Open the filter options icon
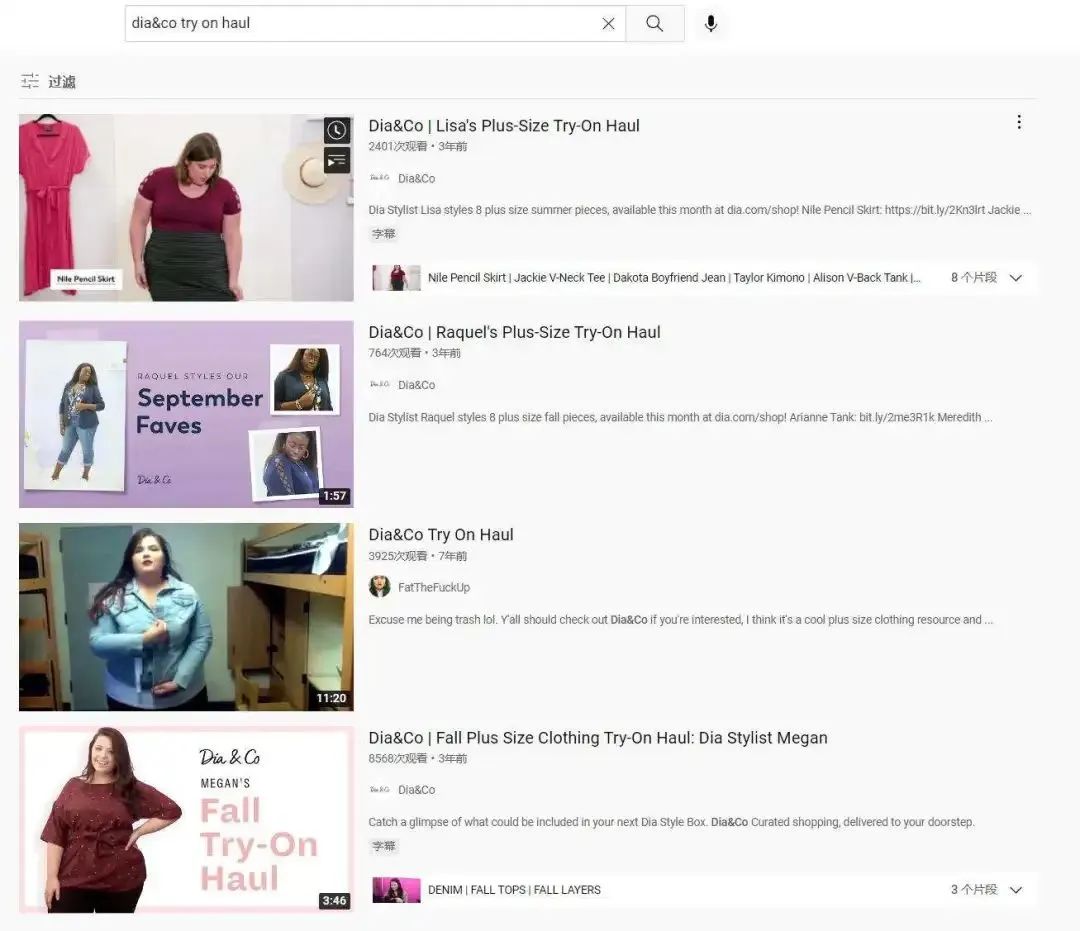1080x931 pixels. 30,81
